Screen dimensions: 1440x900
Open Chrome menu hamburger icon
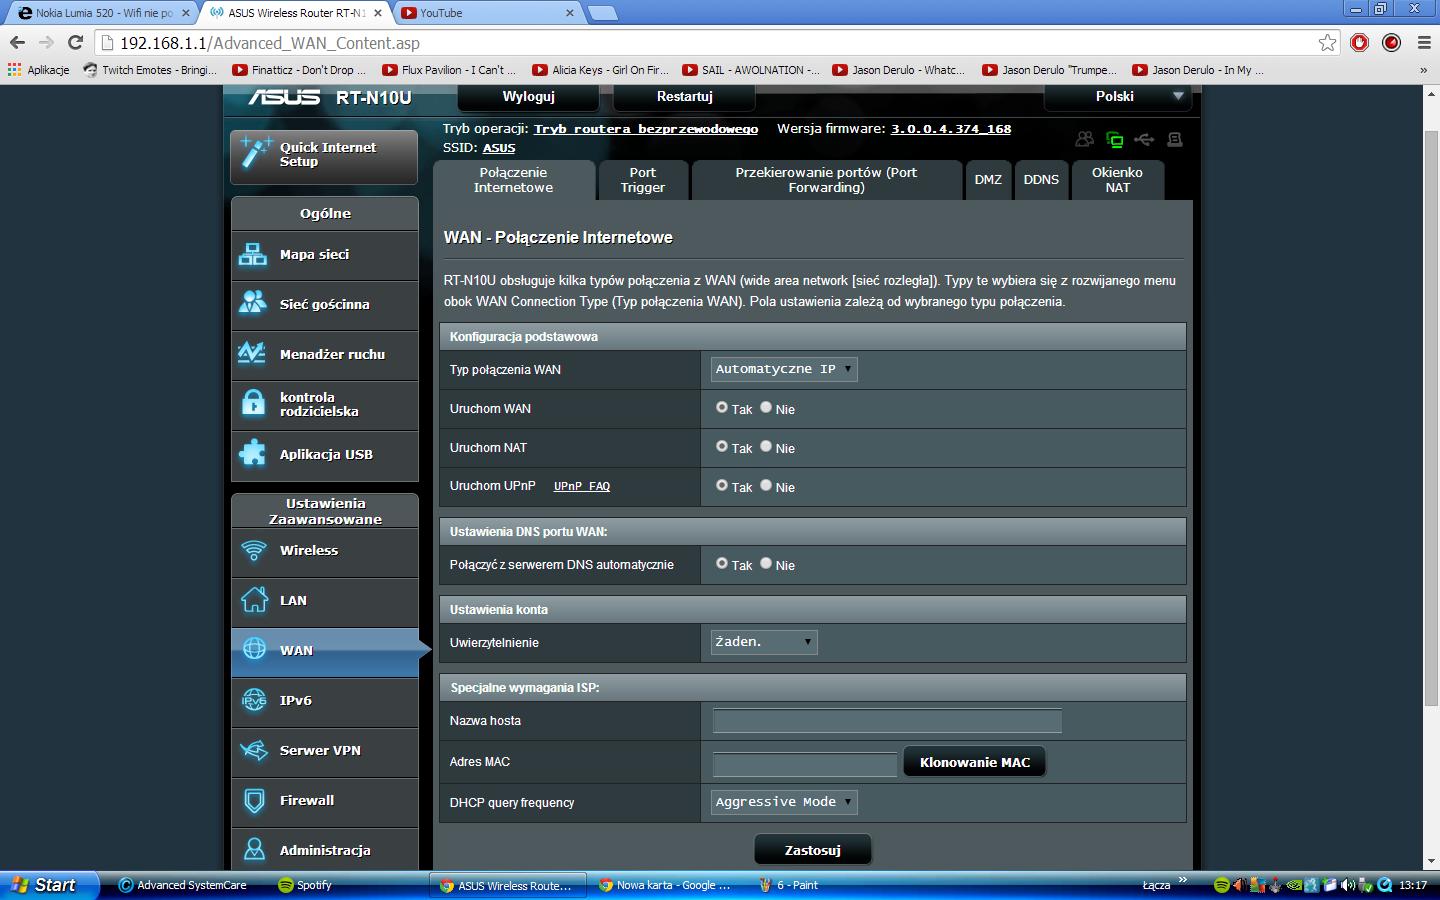coord(1424,42)
